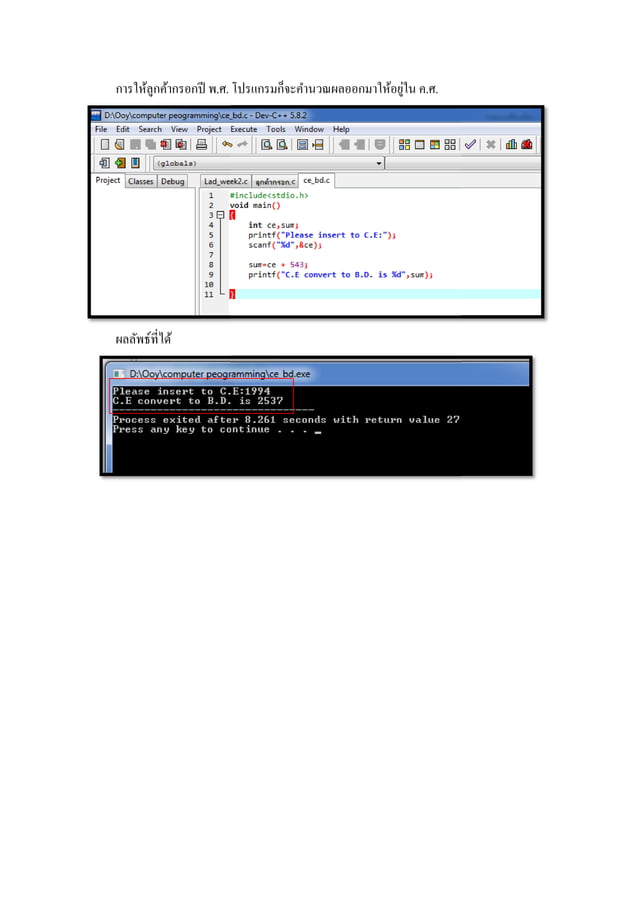Click the Find magnifier icon
This screenshot has height=902, width=638.
point(266,144)
